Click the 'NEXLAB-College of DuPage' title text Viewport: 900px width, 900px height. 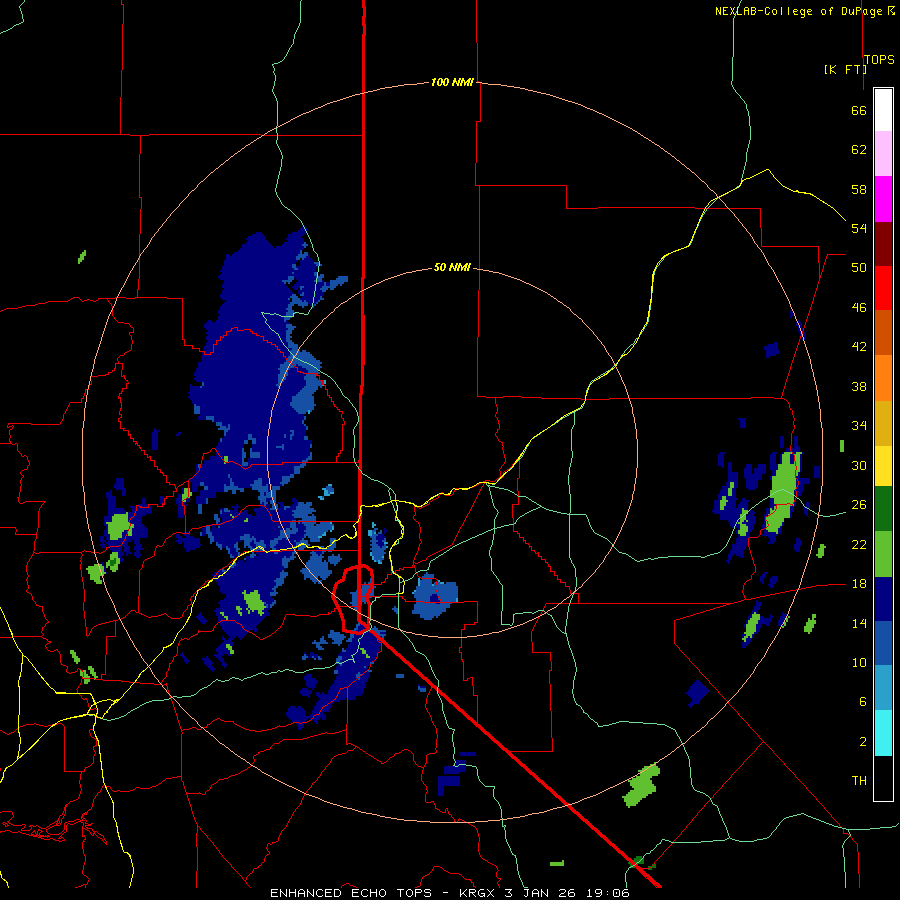[x=798, y=11]
